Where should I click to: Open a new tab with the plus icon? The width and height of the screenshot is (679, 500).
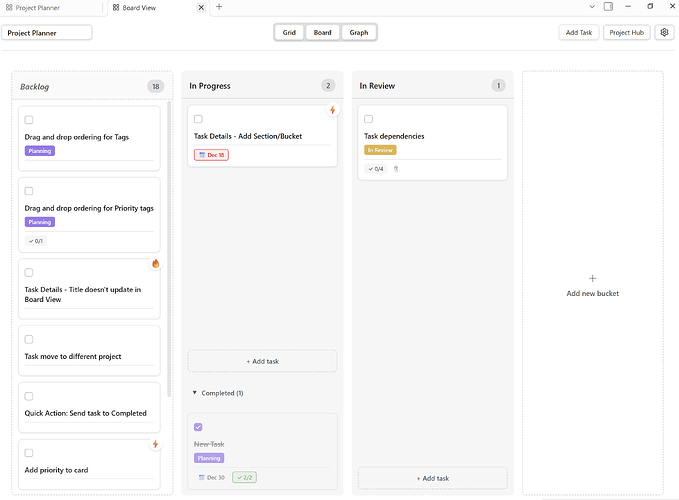pos(220,7)
